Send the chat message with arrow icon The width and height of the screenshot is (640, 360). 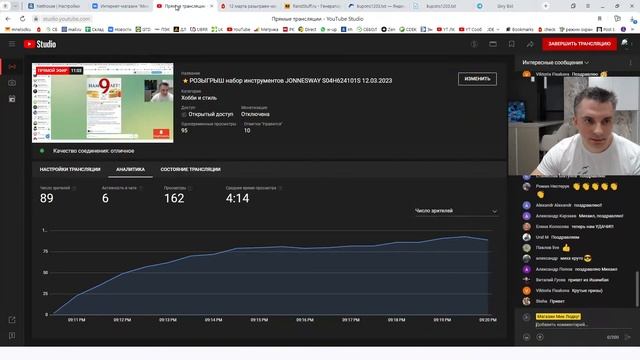click(x=628, y=337)
